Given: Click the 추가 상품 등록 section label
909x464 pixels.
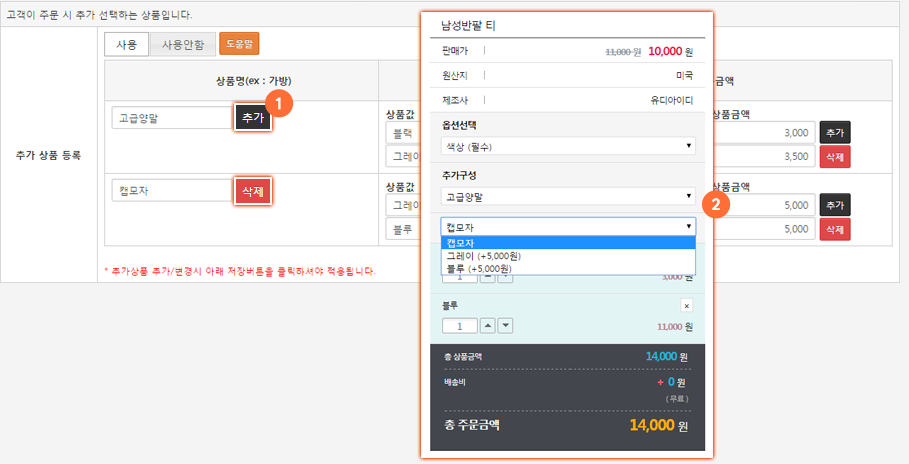Looking at the screenshot, I should click(48, 155).
